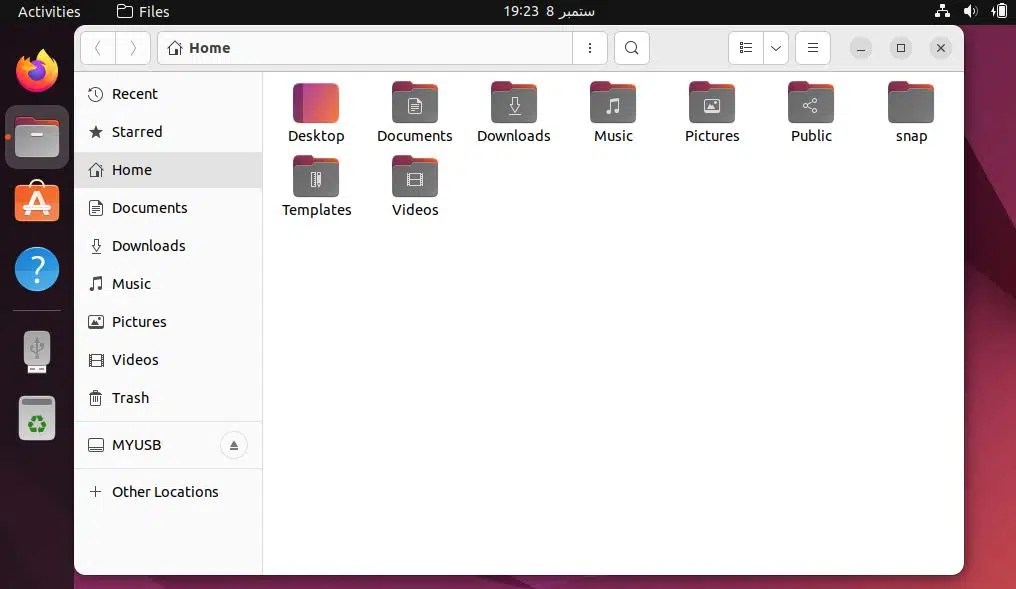
Task: Eject the MYUSB drive
Action: [234, 445]
